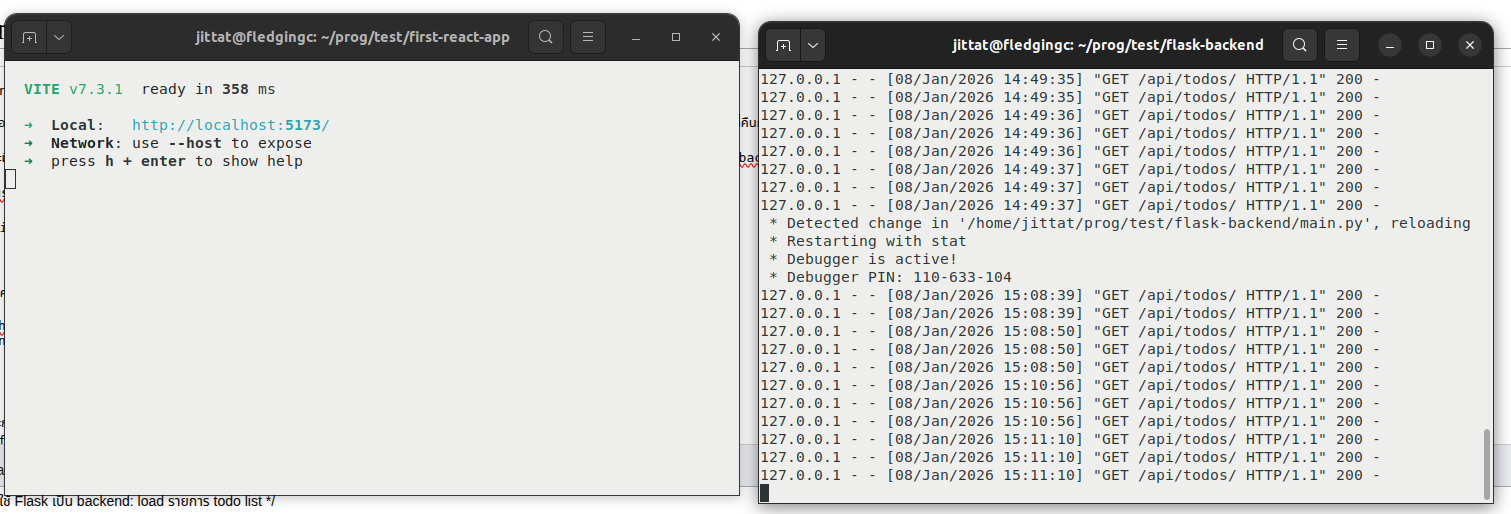This screenshot has height=514, width=1511.
Task: Open hamburger menu in flask-backend terminal
Action: [1342, 45]
